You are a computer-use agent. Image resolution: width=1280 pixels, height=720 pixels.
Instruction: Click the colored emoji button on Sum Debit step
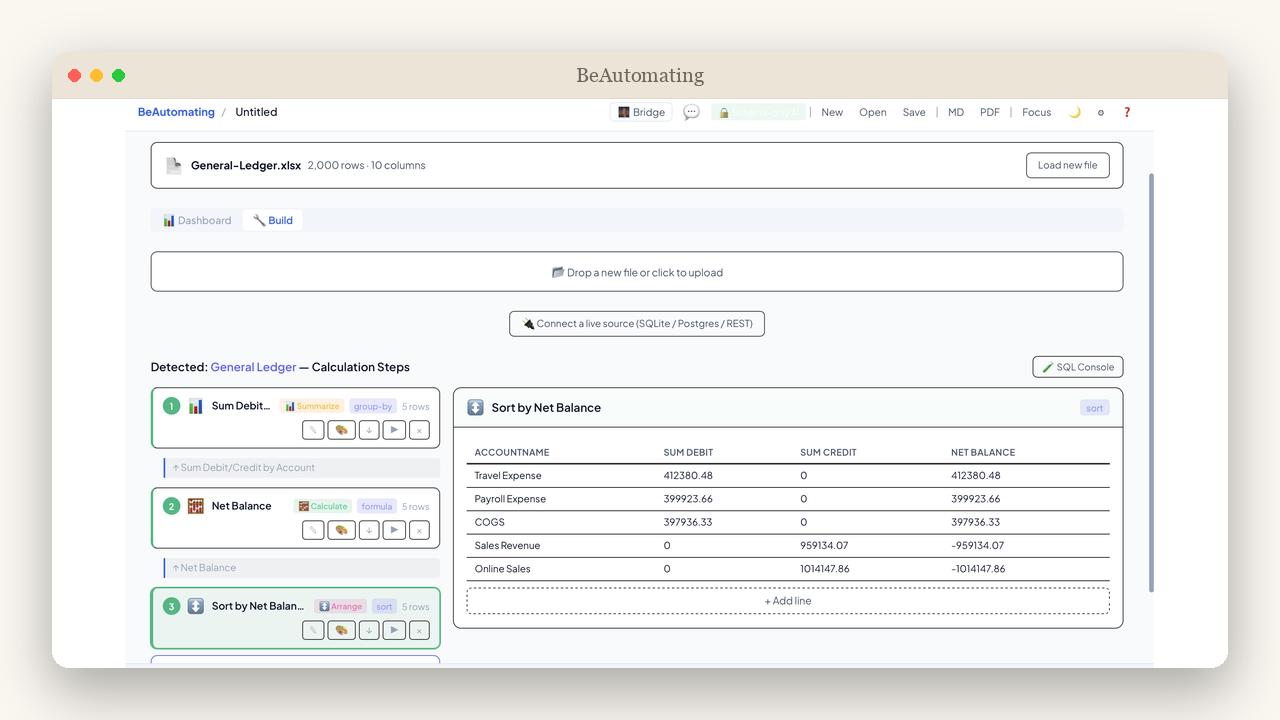[341, 430]
